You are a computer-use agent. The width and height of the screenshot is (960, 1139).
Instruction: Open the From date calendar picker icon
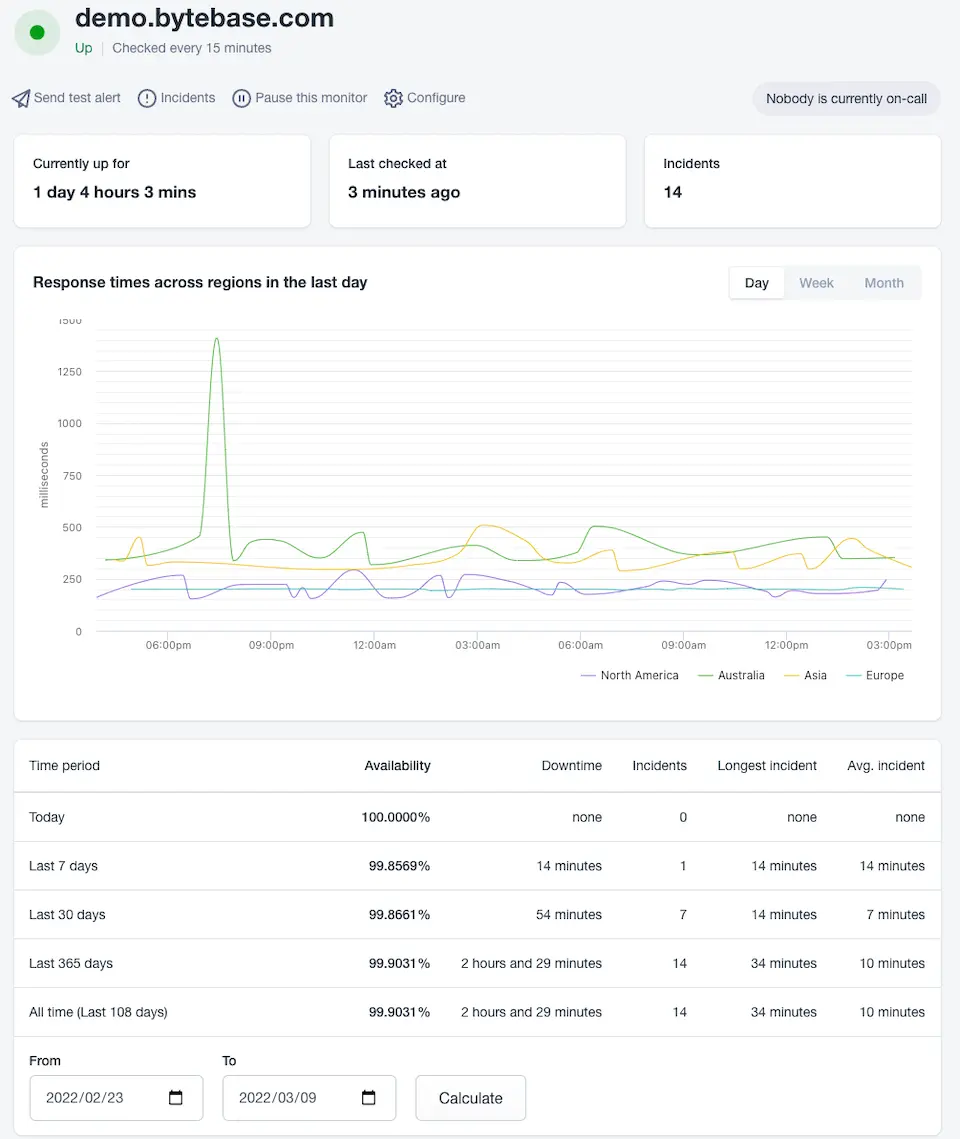176,1097
